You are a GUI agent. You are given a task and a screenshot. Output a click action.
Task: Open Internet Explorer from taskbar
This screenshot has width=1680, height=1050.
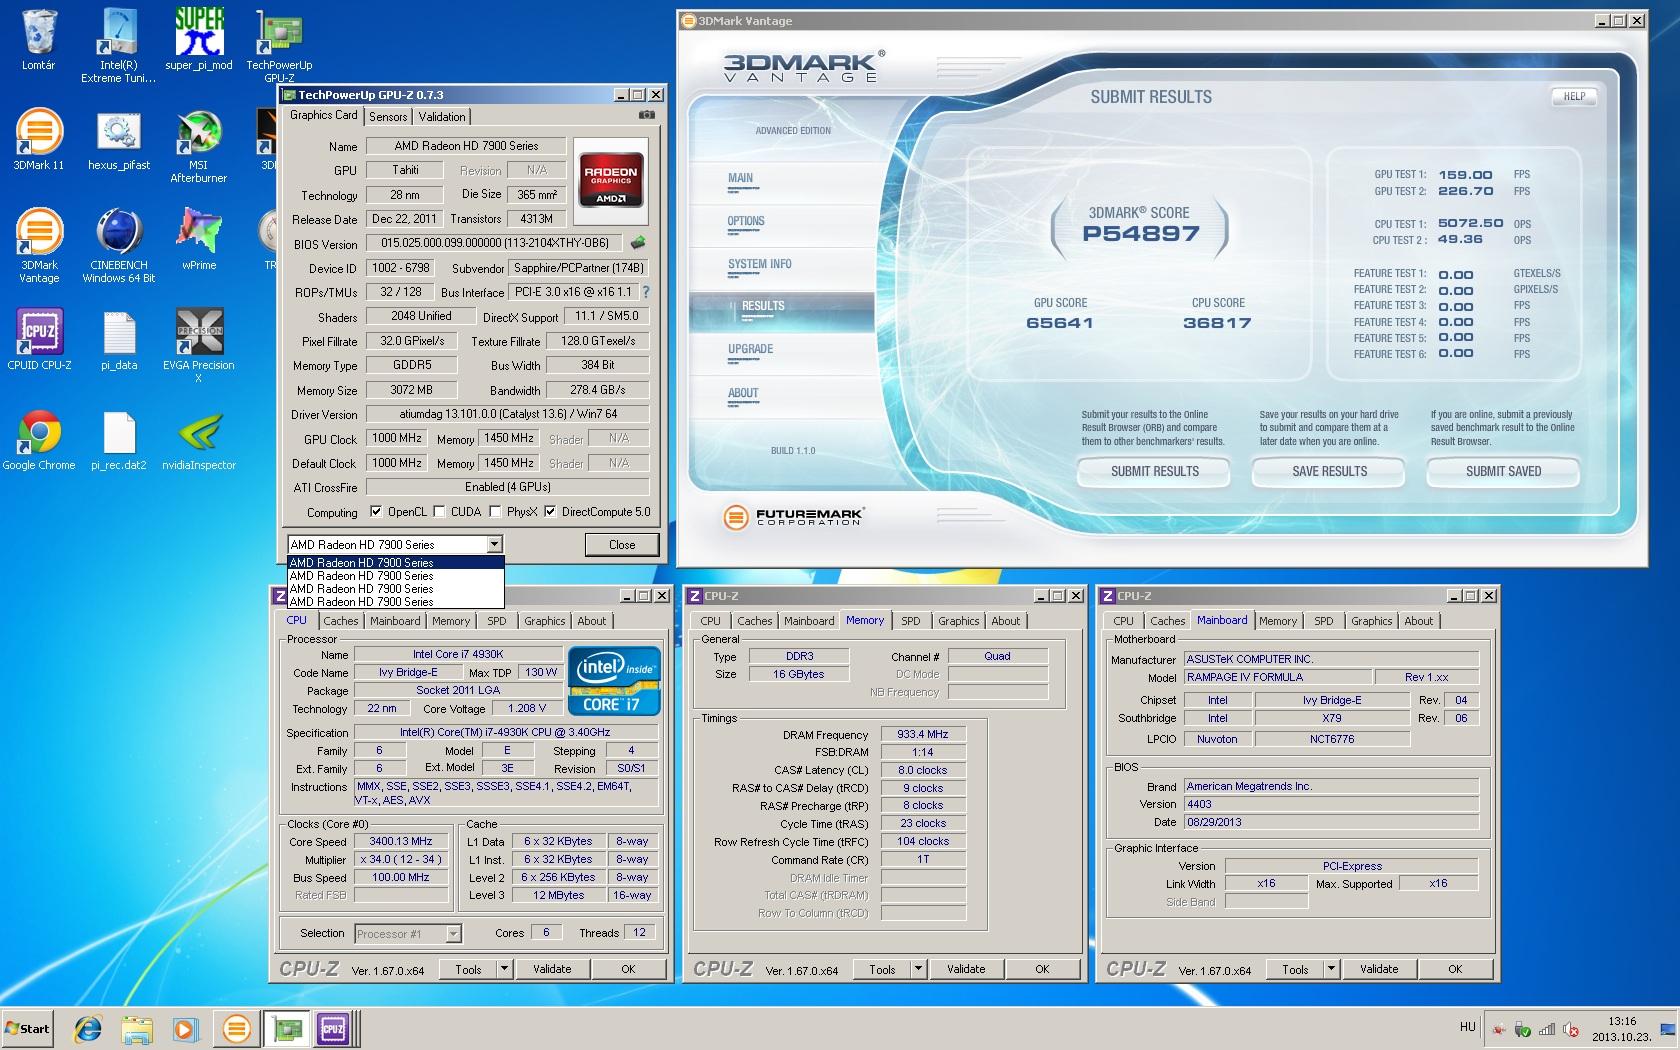tap(89, 1028)
